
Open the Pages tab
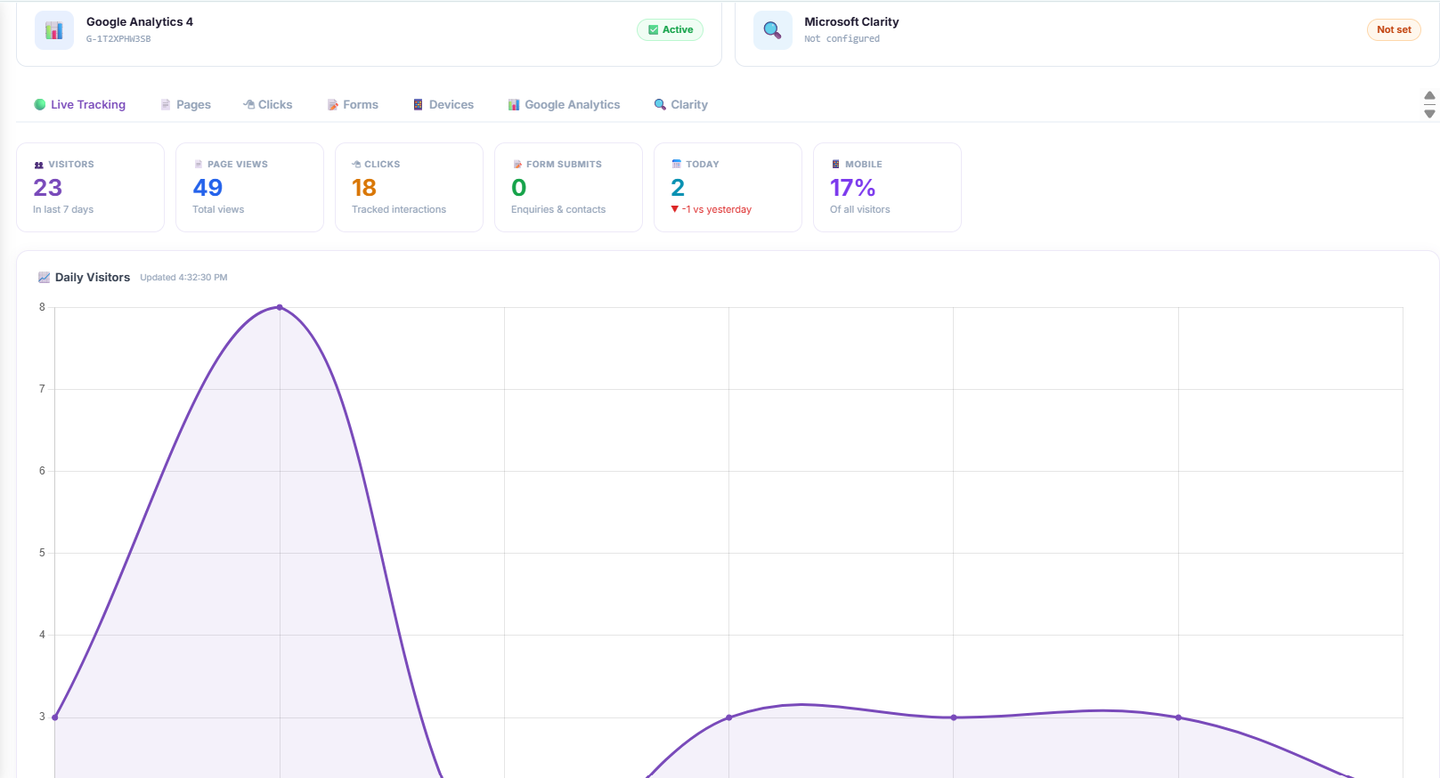[186, 104]
